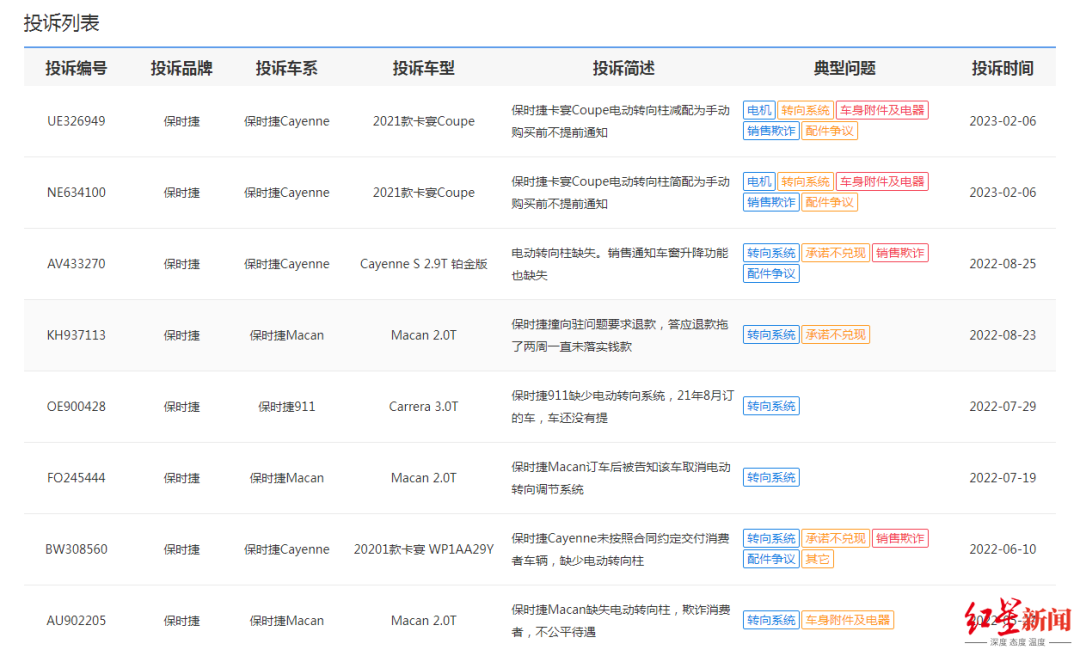
Task: Open description starting 保时捷Macan订车后
Action: click(621, 478)
